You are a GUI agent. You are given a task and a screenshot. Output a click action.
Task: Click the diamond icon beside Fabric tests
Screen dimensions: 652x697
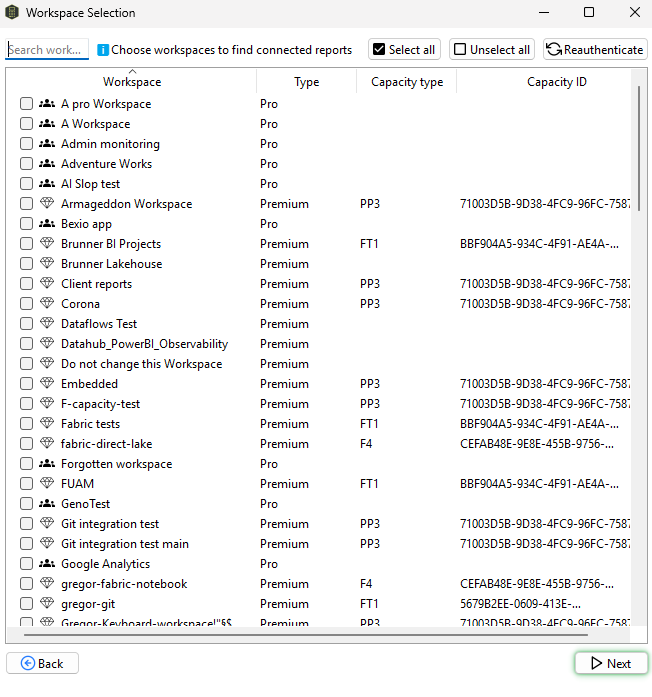47,423
